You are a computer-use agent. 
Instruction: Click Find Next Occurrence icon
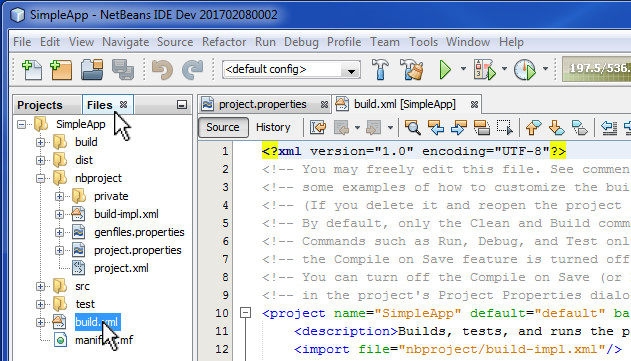click(x=459, y=128)
